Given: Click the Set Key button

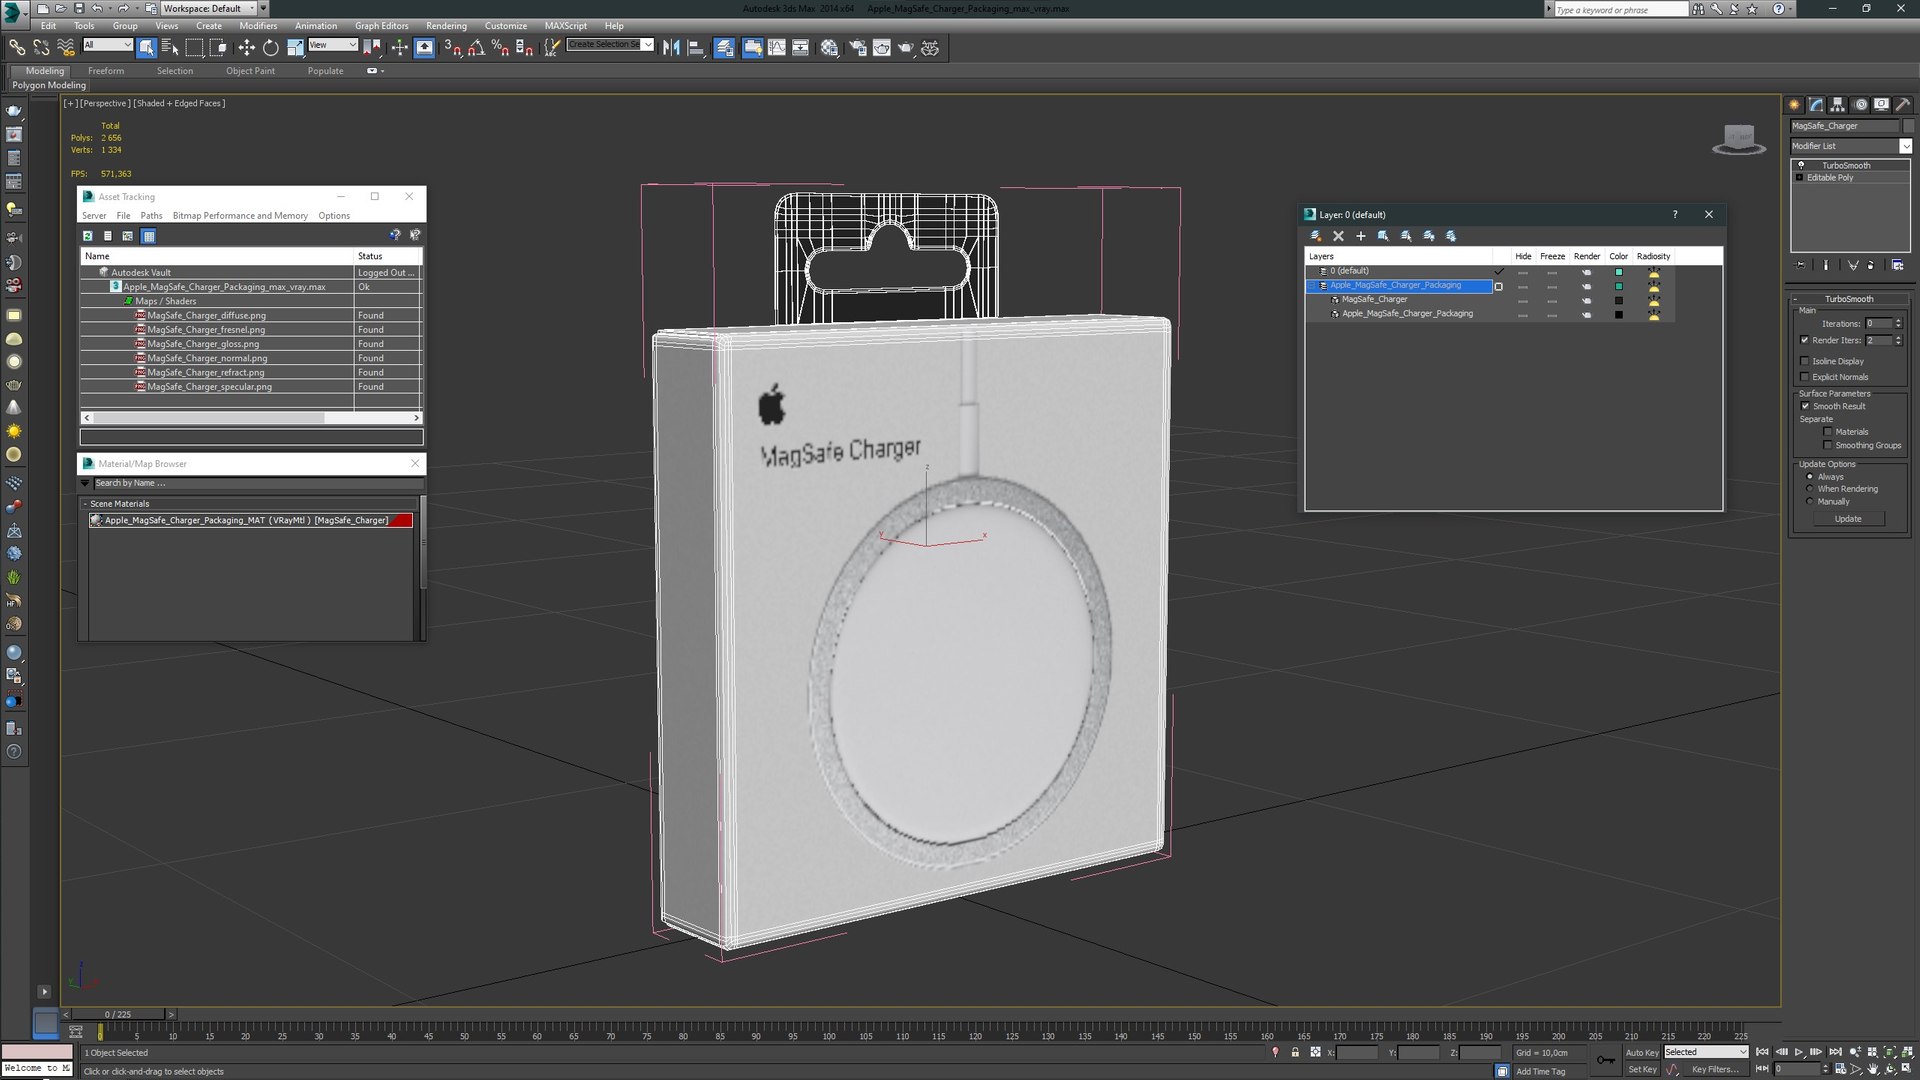Looking at the screenshot, I should tap(1641, 1069).
